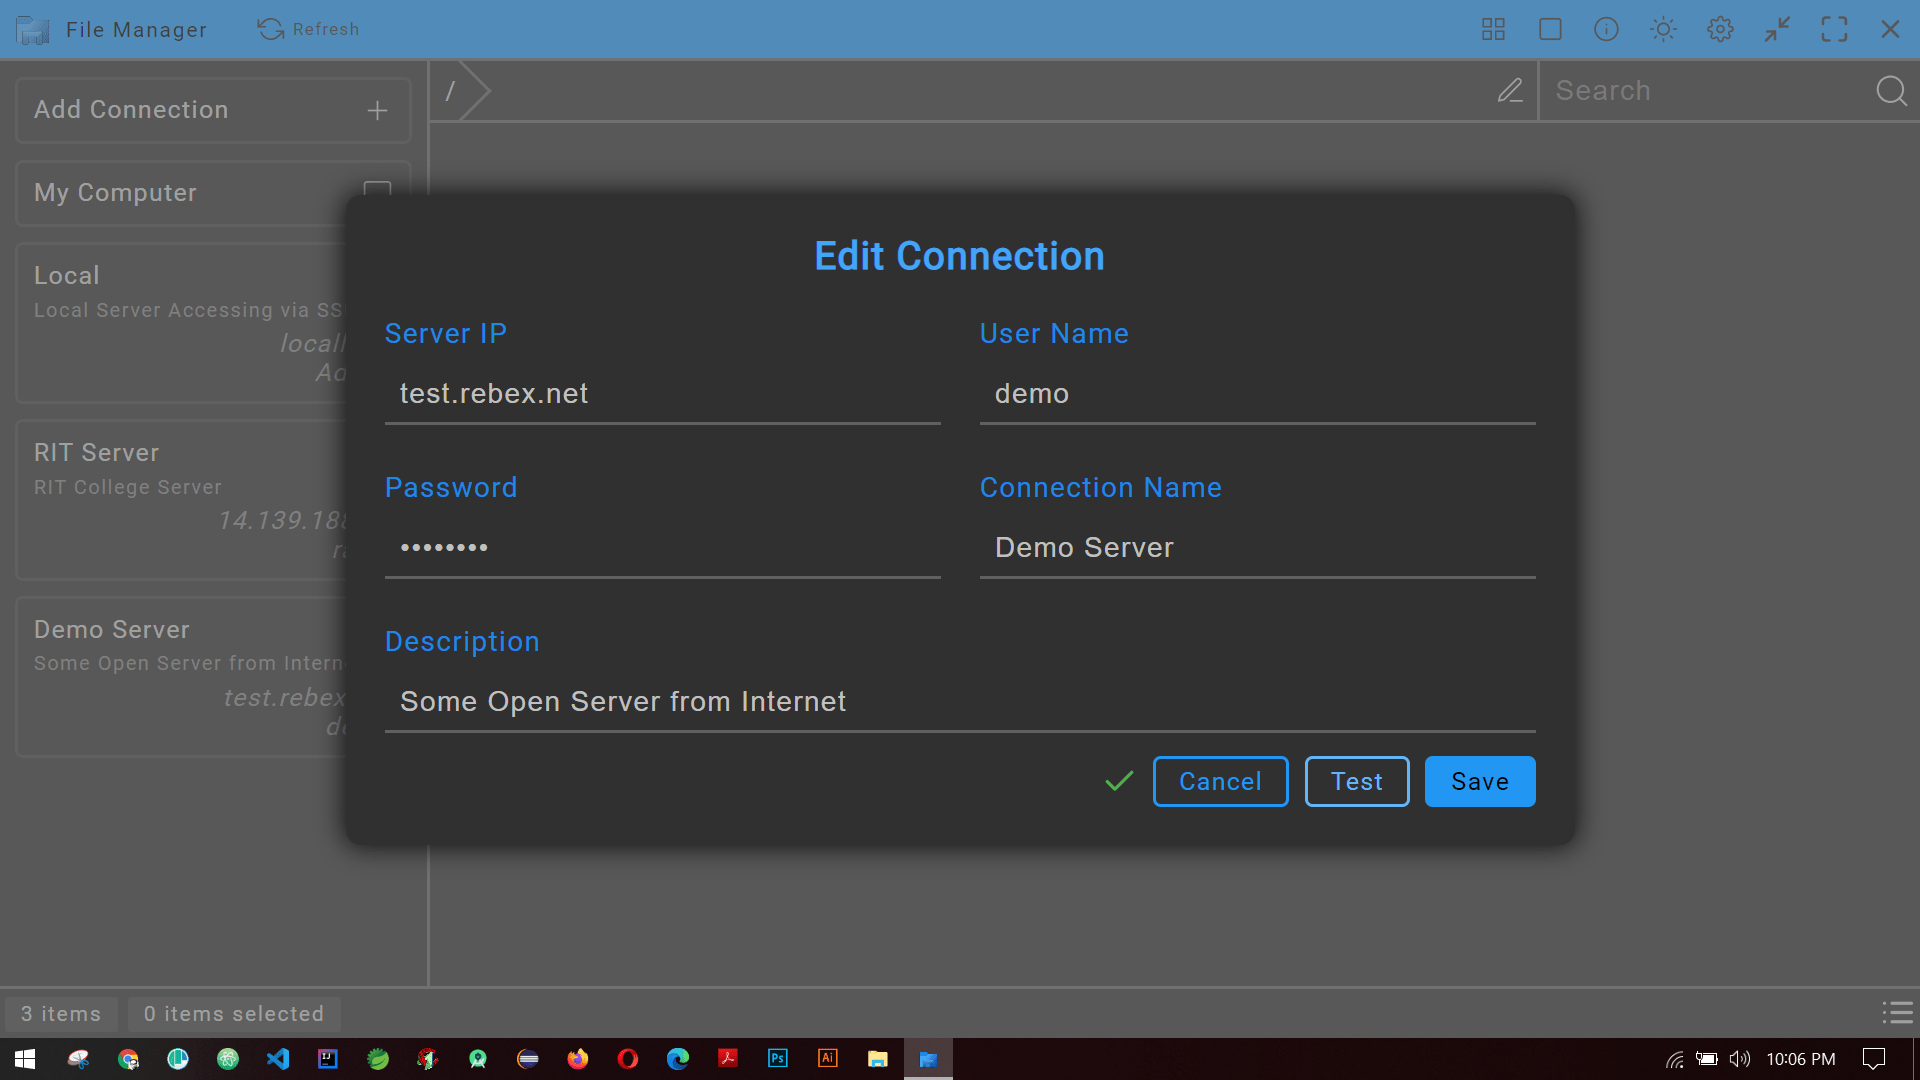Image resolution: width=1920 pixels, height=1080 pixels.
Task: Click the single-pane view square icon
Action: pyautogui.click(x=1549, y=29)
